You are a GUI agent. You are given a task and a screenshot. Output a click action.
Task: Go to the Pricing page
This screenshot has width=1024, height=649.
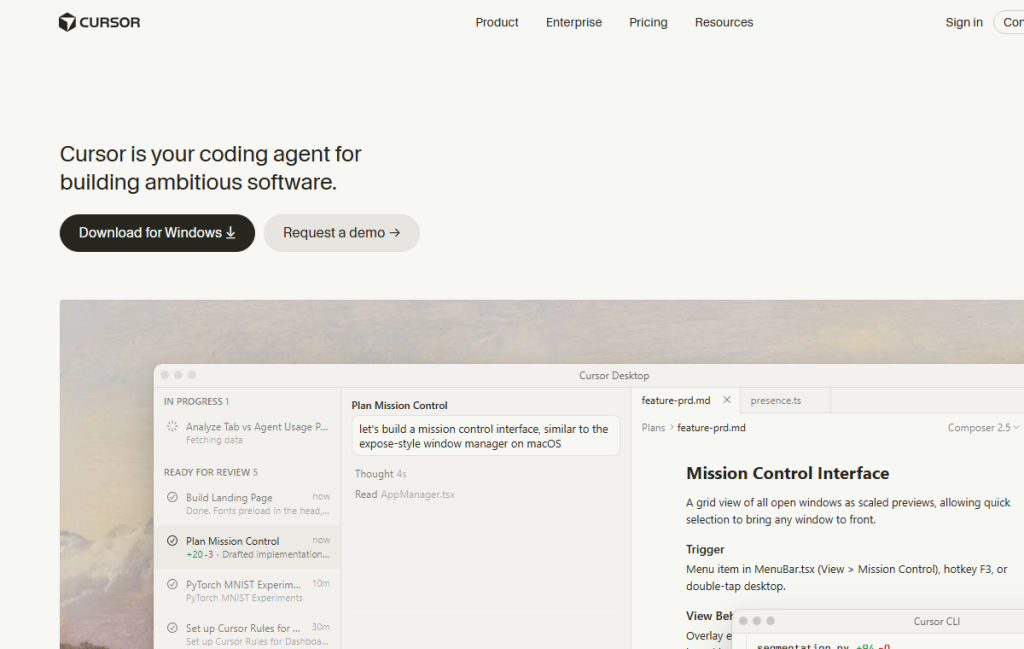648,22
